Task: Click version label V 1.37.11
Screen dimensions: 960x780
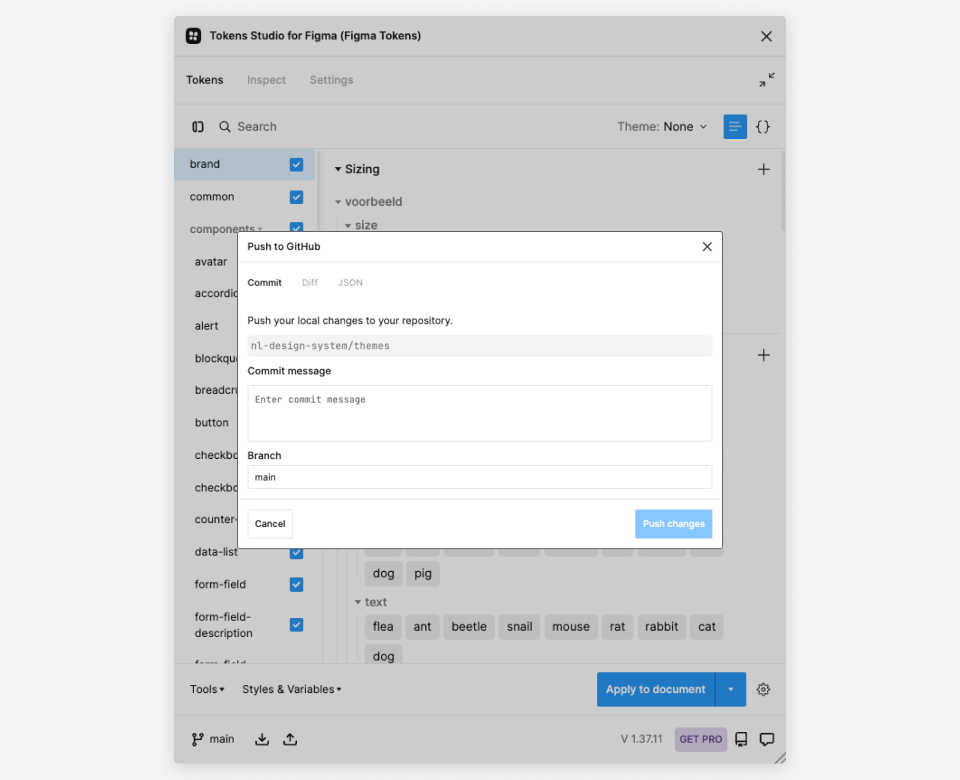Action: point(642,739)
